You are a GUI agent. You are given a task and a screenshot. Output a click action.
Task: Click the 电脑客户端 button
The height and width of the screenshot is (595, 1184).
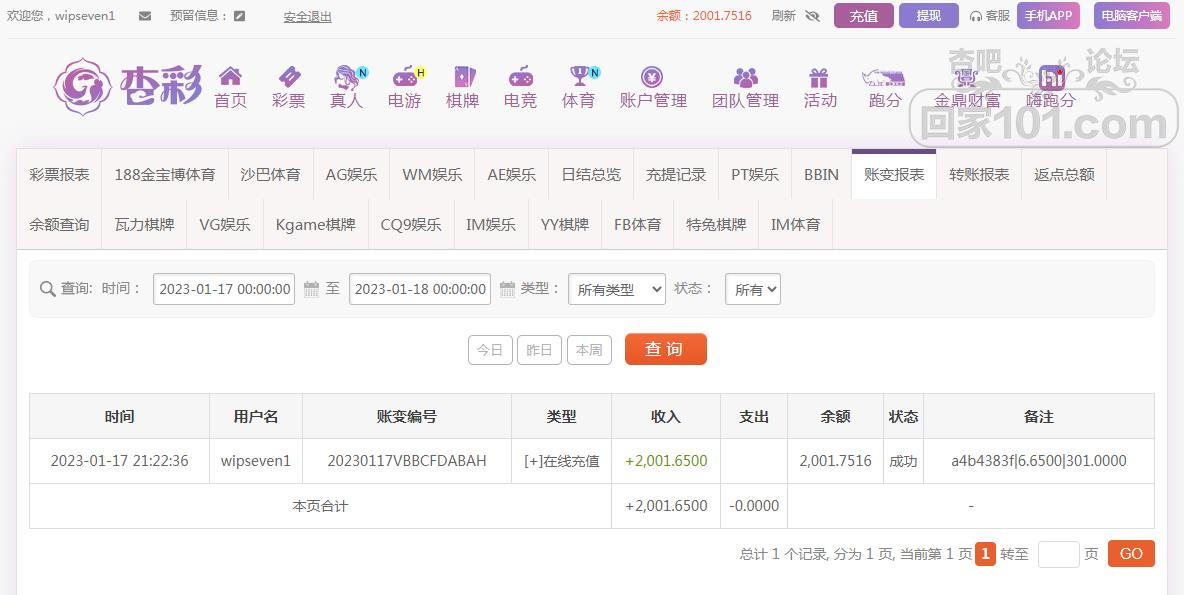coord(1131,16)
